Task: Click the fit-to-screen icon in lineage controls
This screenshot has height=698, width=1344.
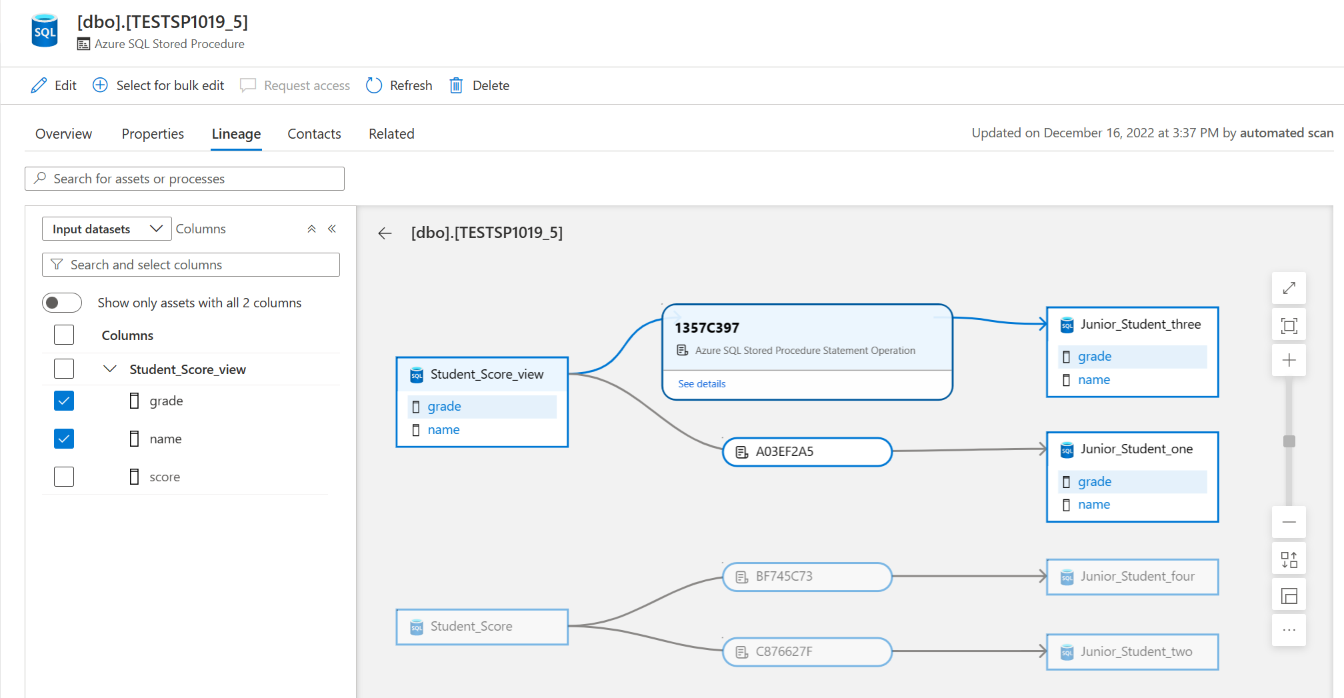Action: click(x=1289, y=325)
